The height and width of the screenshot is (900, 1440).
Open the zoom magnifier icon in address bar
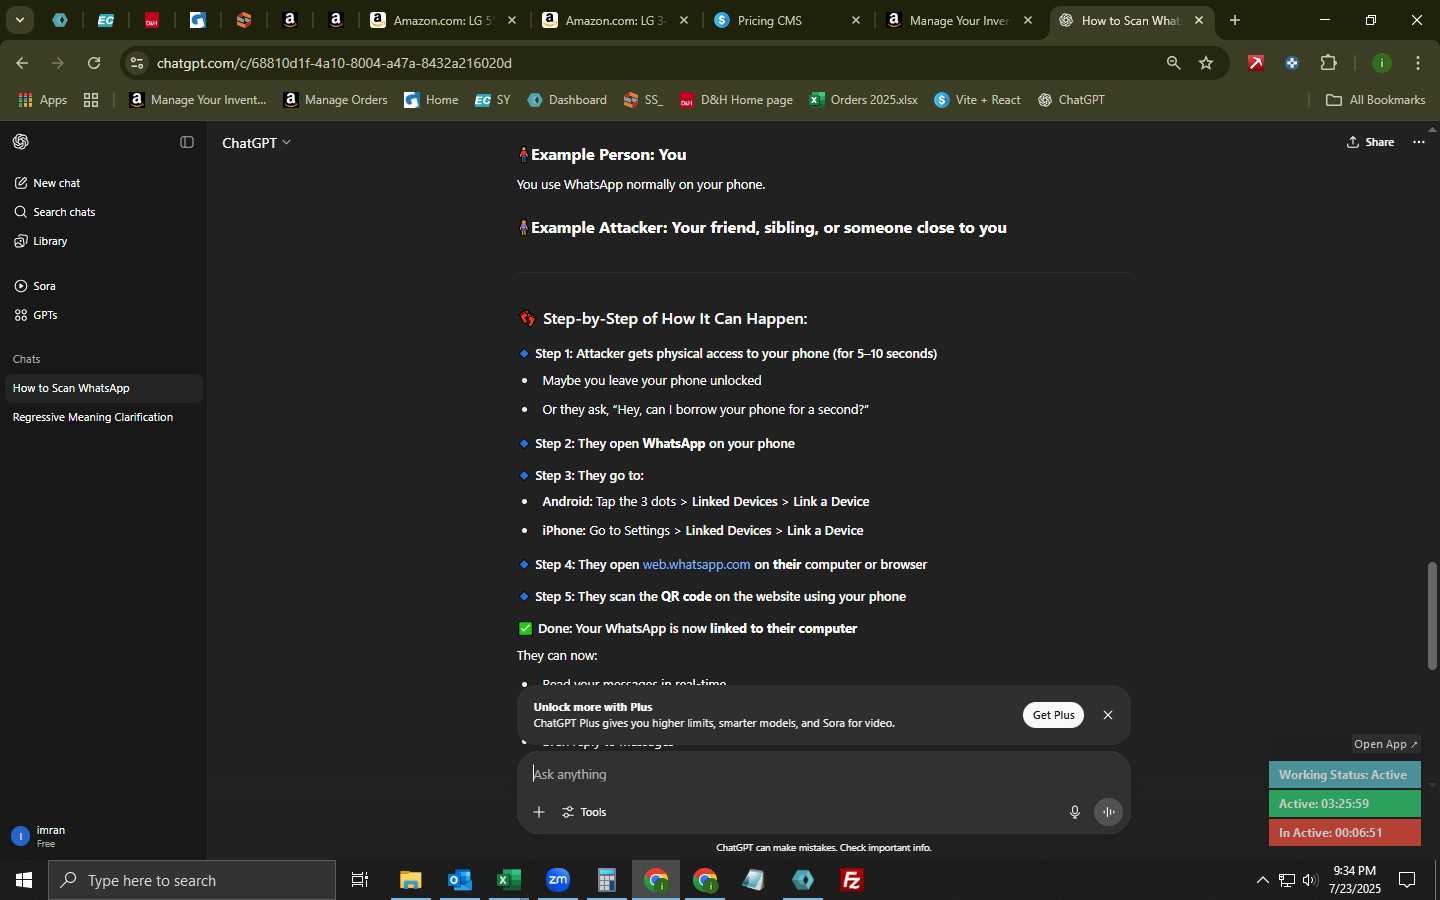coord(1174,63)
